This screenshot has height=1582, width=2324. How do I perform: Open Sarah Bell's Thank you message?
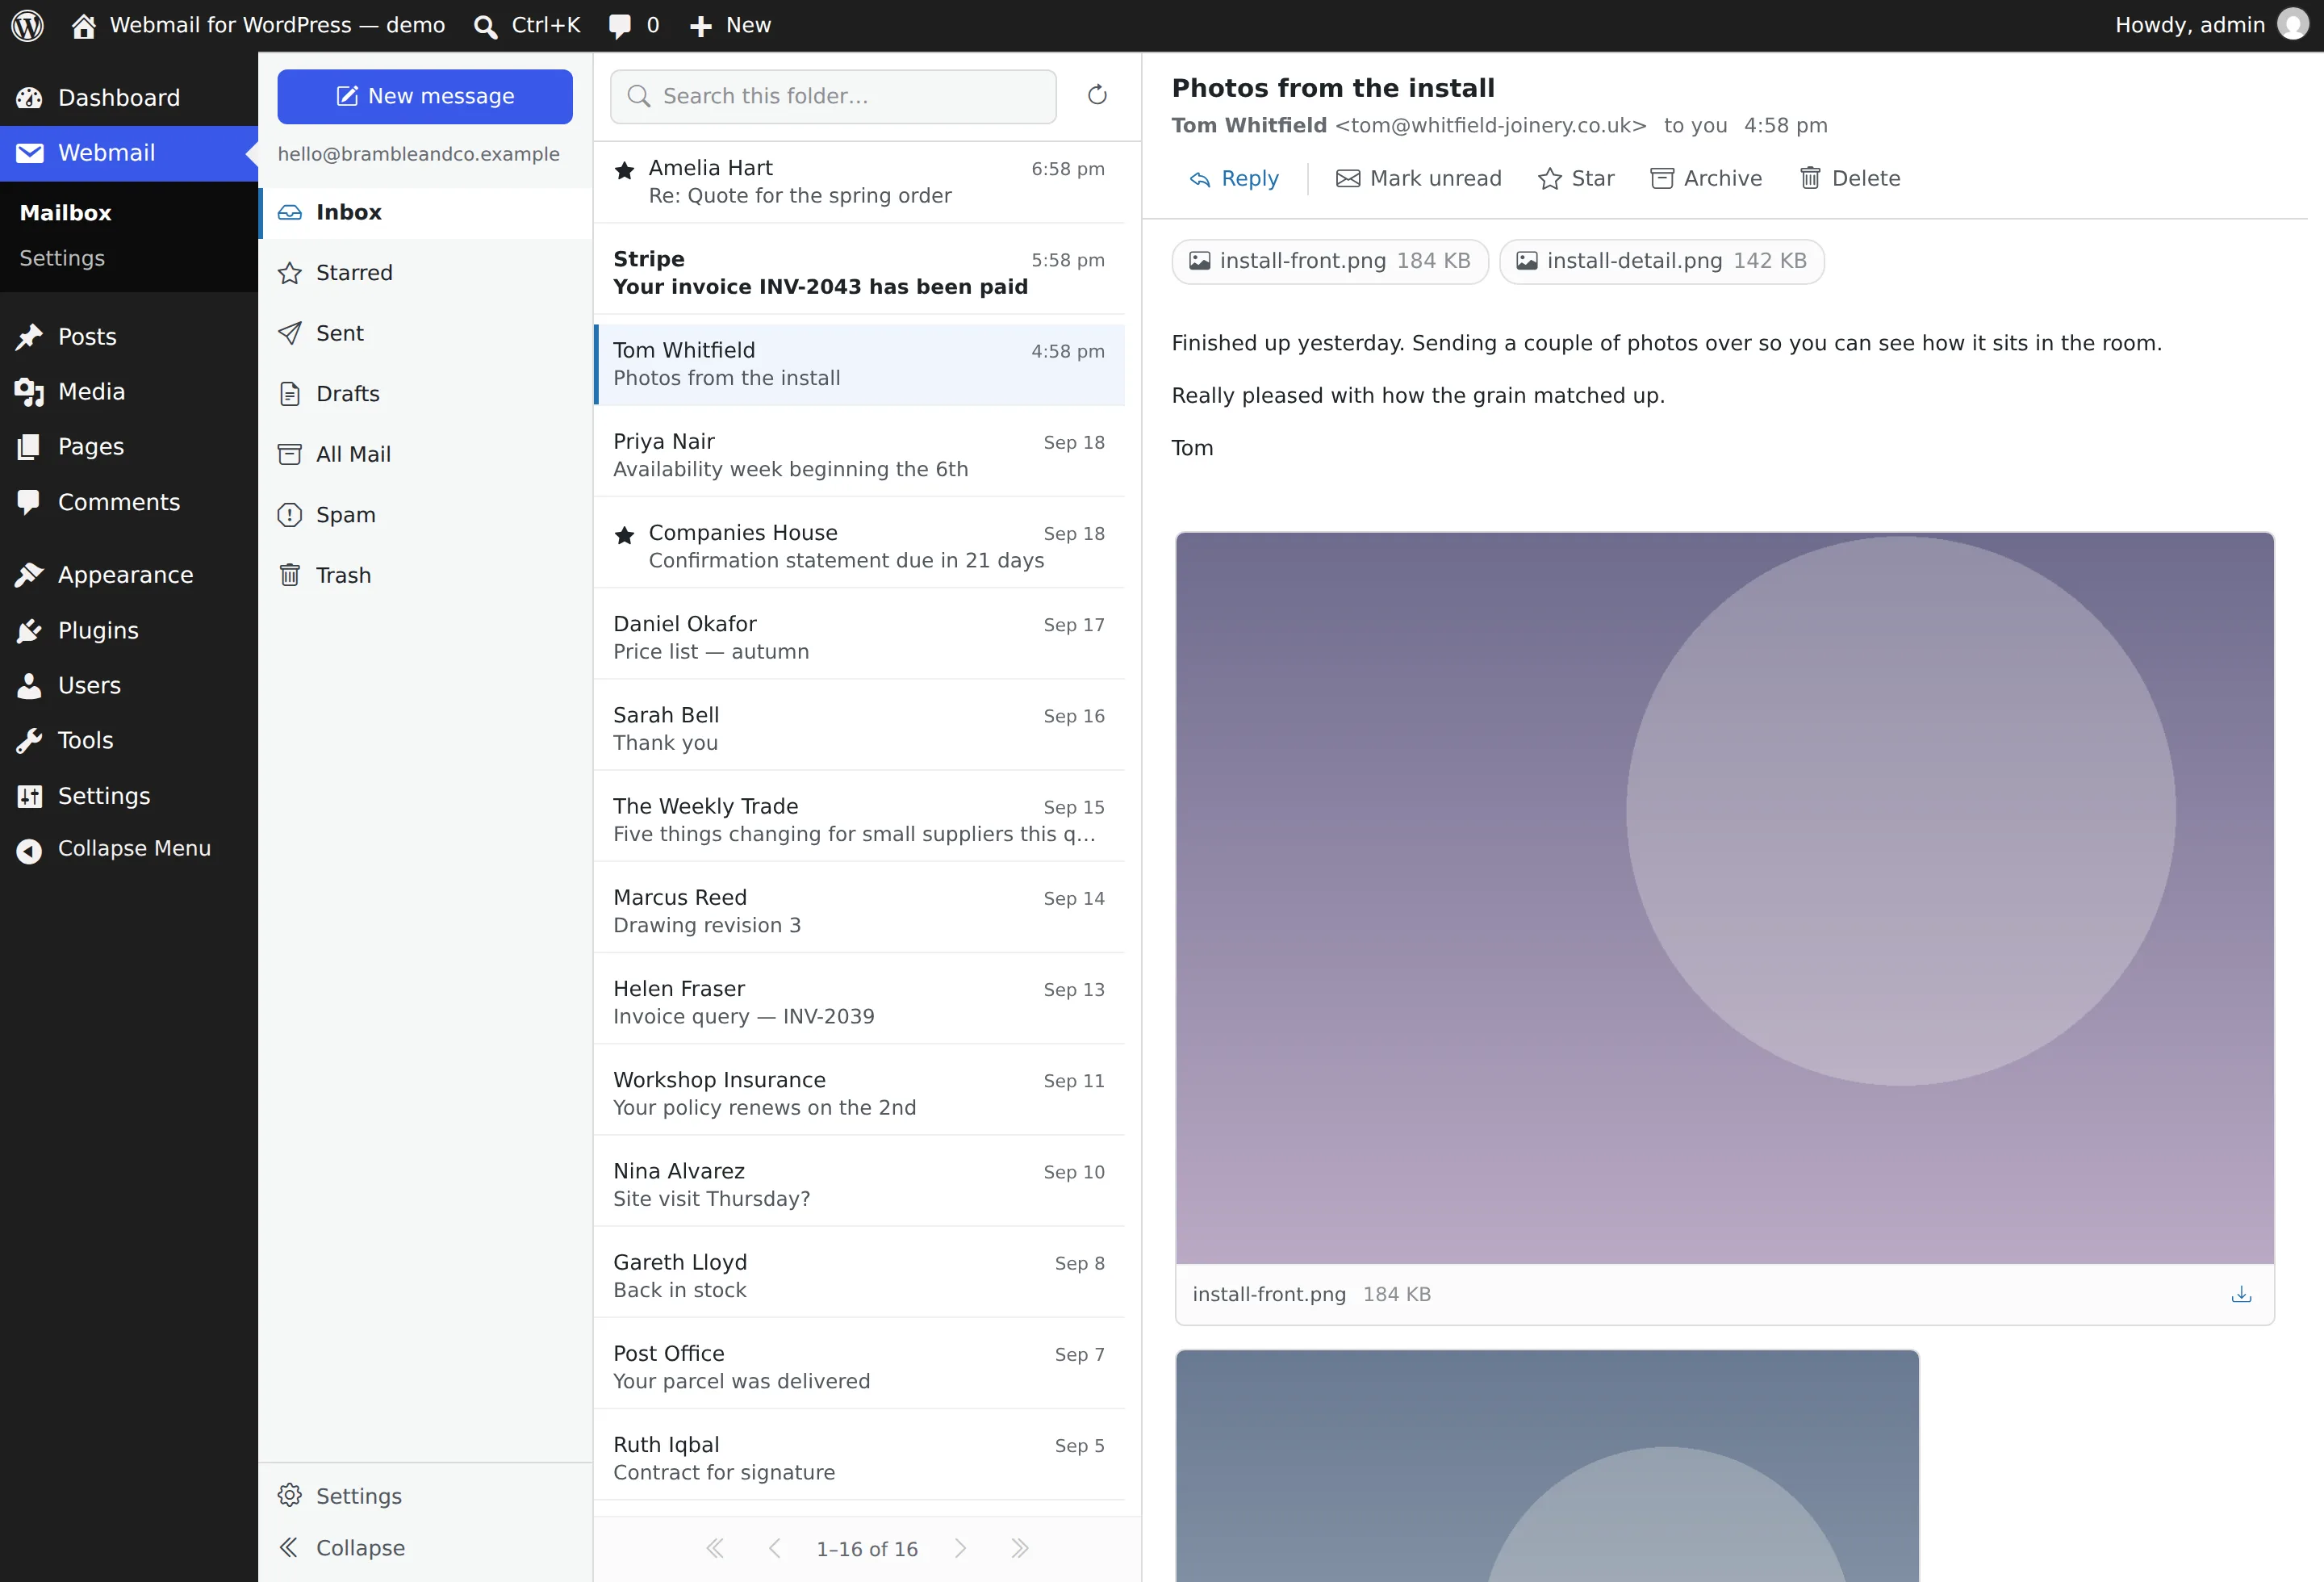click(x=859, y=728)
